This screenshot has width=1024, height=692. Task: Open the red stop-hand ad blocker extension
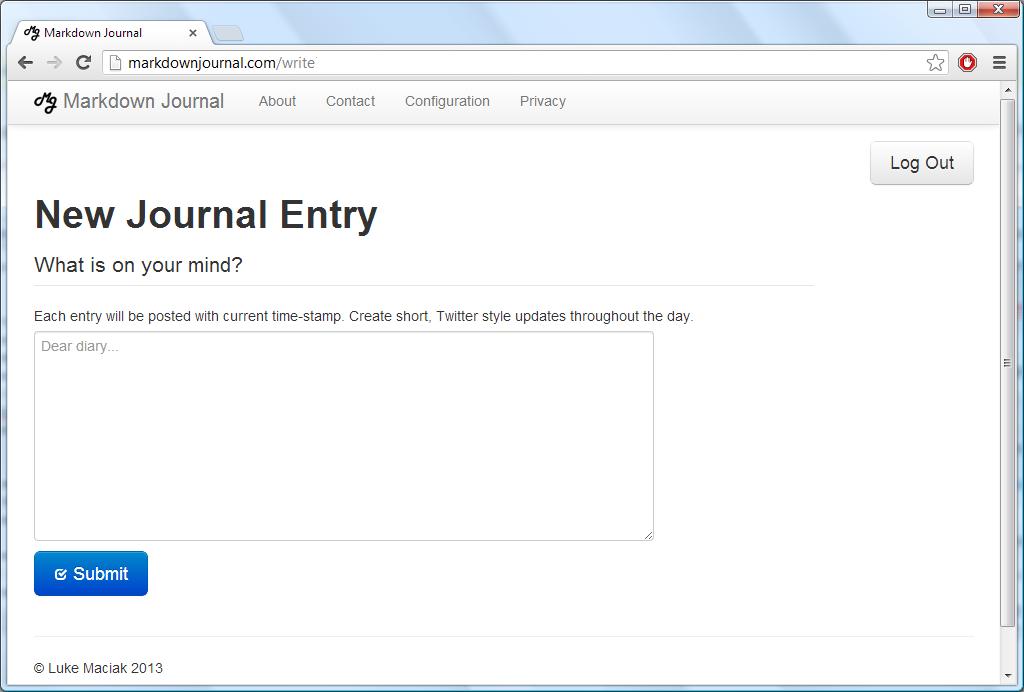[967, 63]
